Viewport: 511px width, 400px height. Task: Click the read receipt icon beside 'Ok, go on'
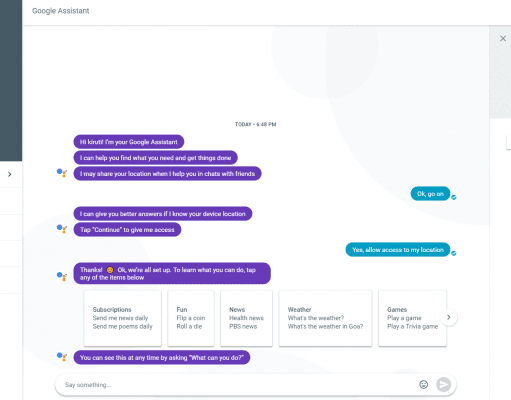[454, 197]
